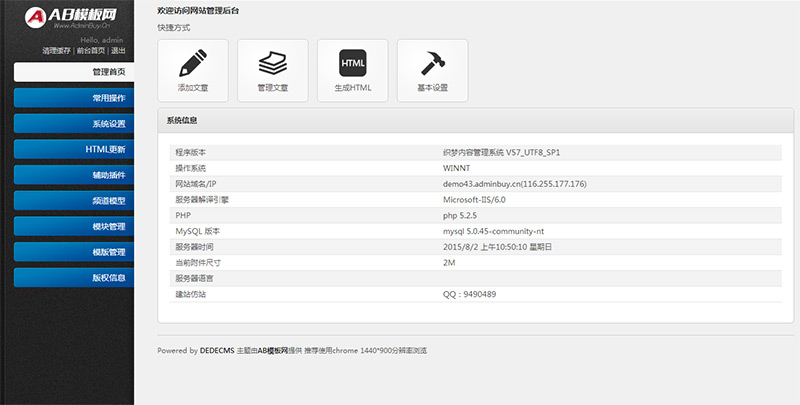The height and width of the screenshot is (405, 800).
Task: Open the 辅助插件 sidebar menu
Action: coord(74,175)
